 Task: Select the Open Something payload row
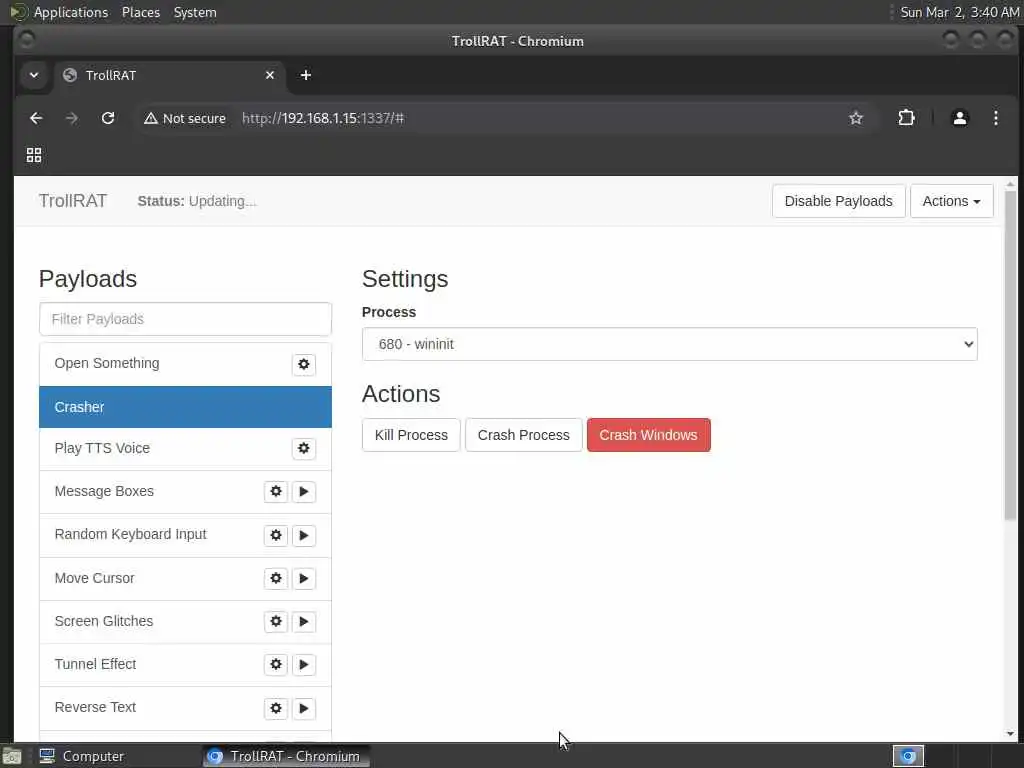pyautogui.click(x=185, y=364)
